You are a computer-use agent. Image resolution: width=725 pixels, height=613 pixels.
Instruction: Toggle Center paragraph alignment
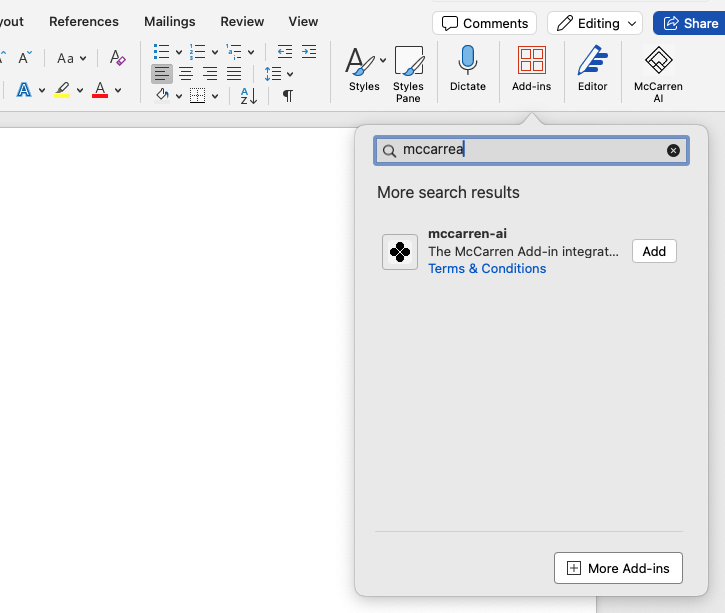(x=186, y=74)
